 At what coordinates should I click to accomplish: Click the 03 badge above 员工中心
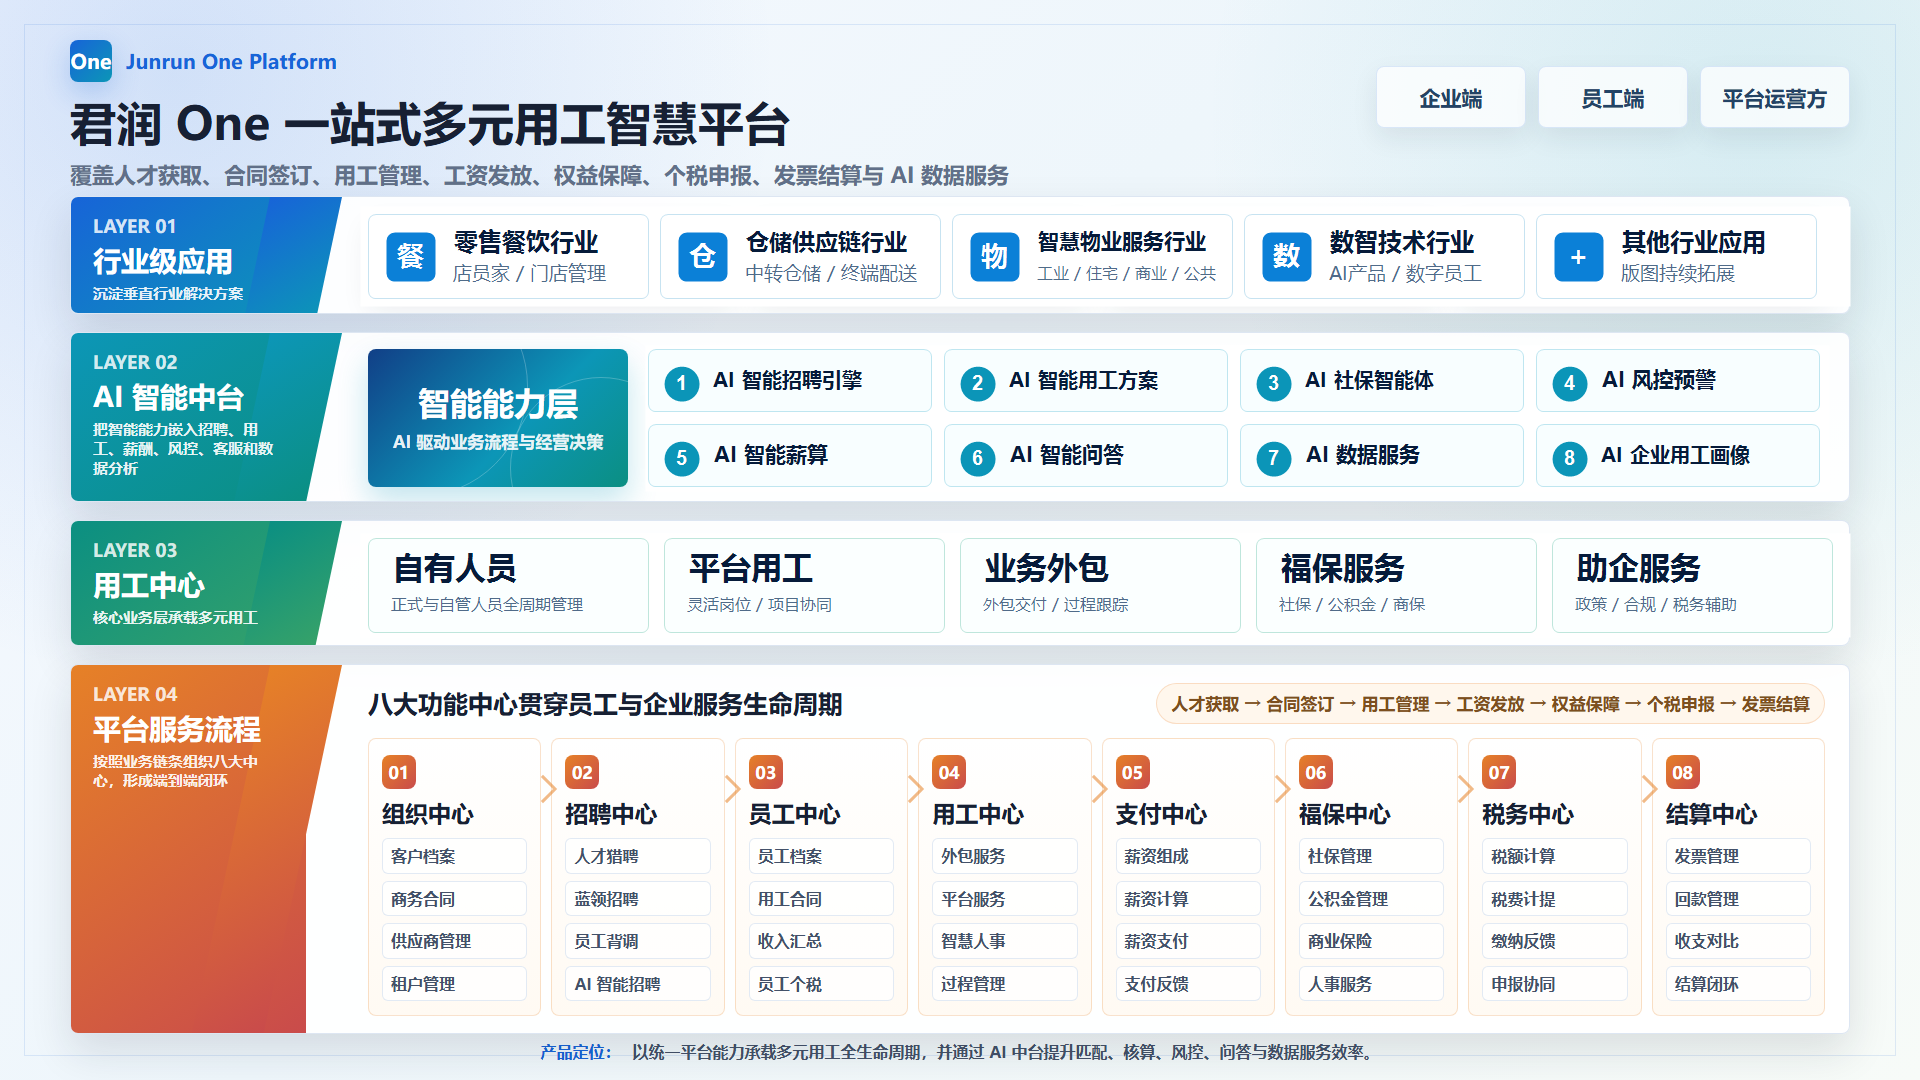pos(766,772)
